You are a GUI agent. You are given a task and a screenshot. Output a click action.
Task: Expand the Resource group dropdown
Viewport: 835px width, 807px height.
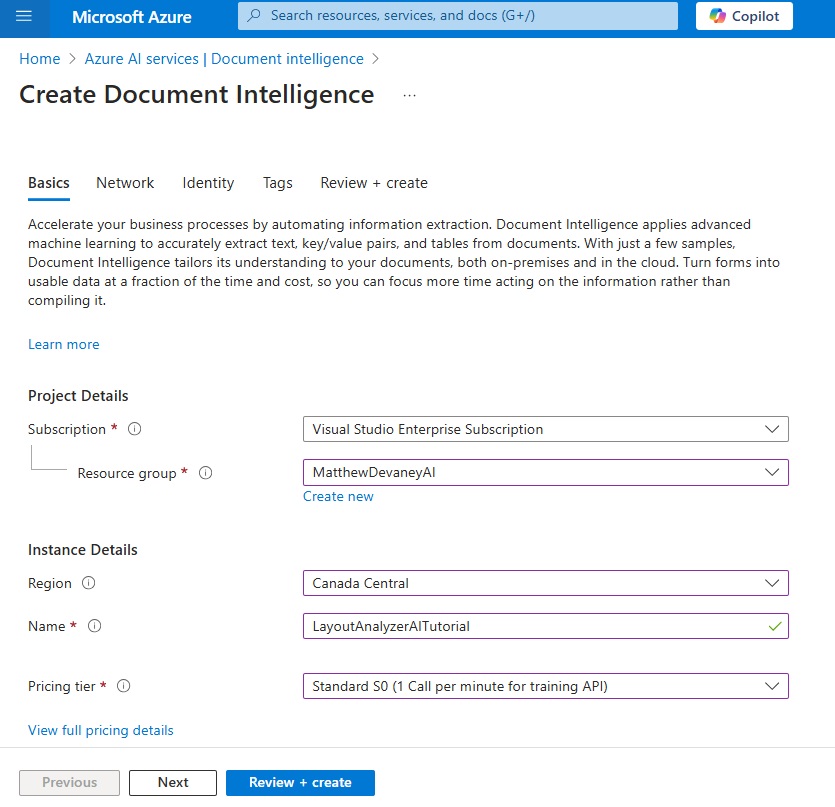545,472
